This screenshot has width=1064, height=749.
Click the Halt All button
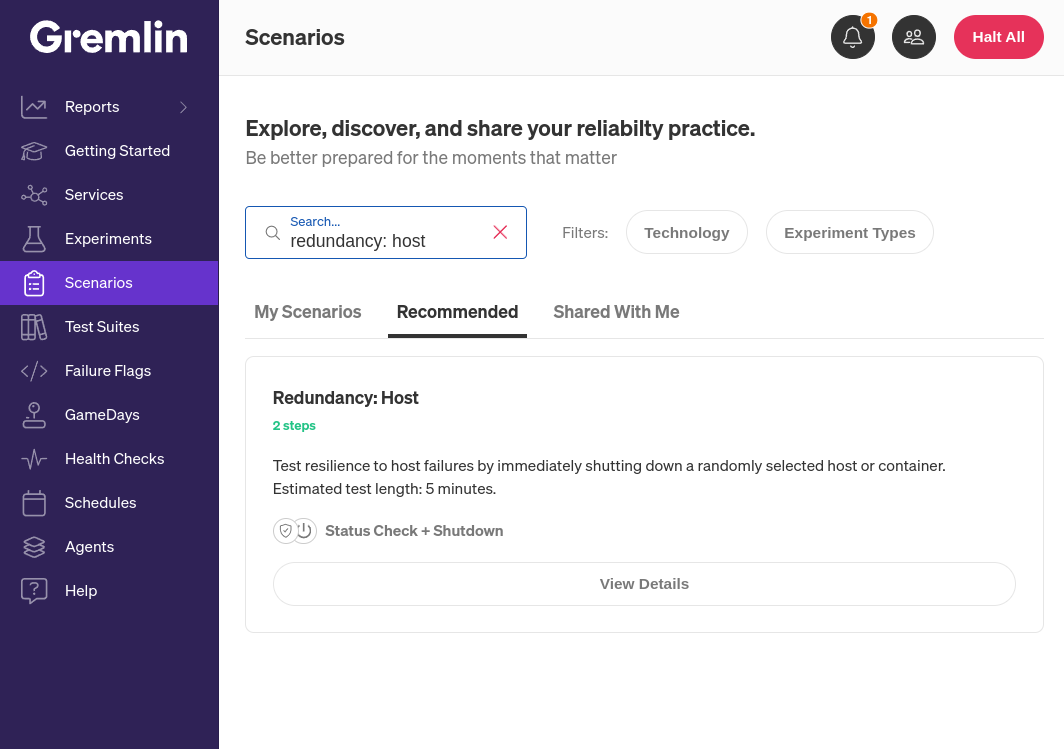[x=998, y=37]
